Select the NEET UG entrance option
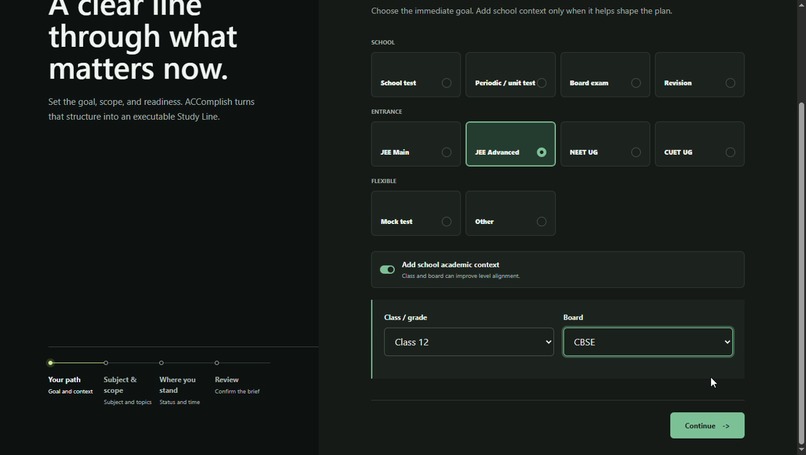 [604, 144]
